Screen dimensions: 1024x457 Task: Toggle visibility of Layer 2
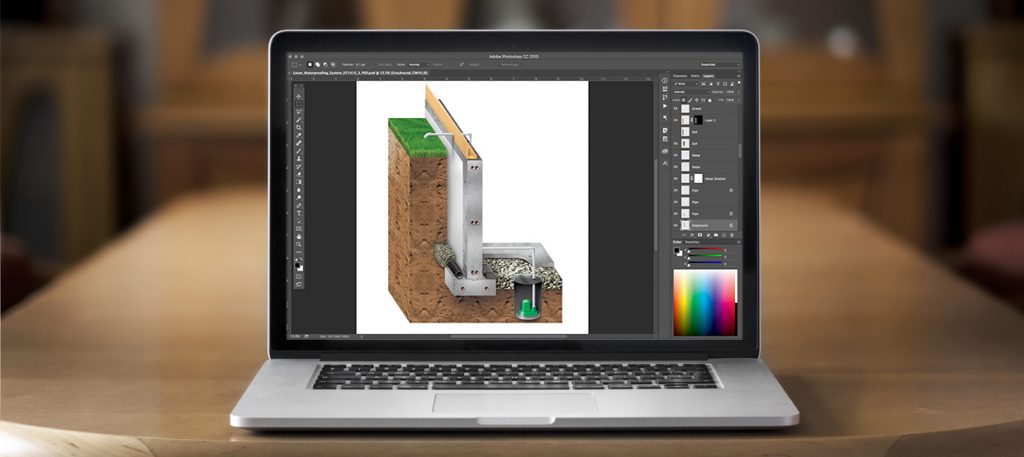[x=676, y=120]
